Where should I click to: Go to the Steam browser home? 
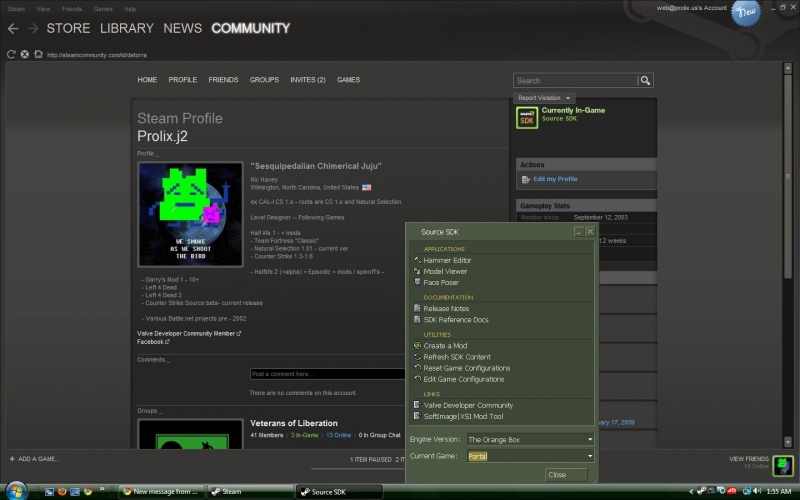38,54
